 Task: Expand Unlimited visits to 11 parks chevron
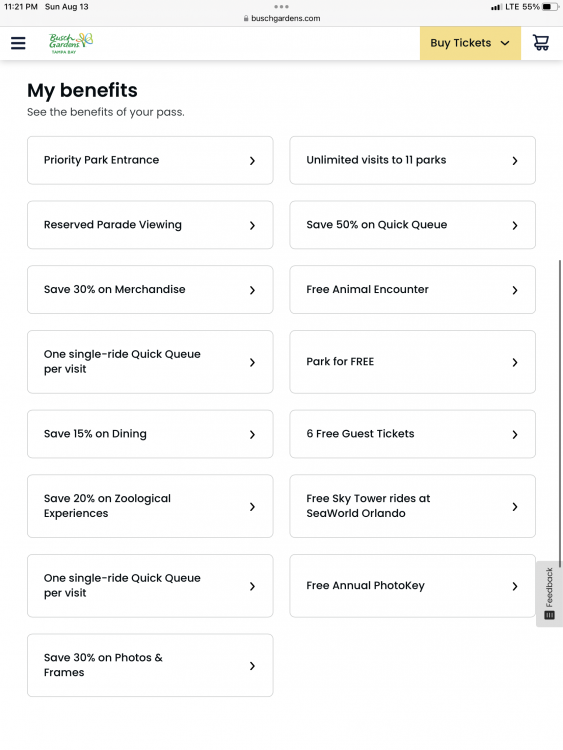point(515,161)
